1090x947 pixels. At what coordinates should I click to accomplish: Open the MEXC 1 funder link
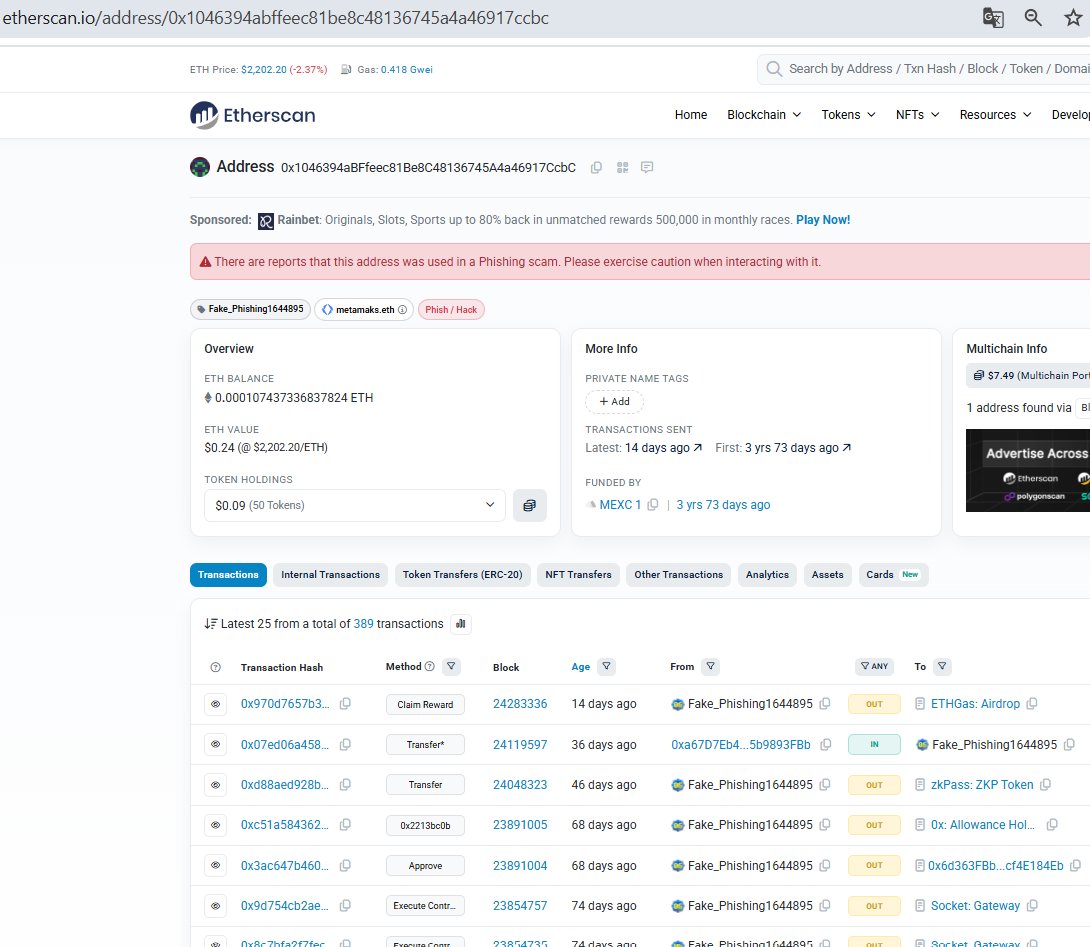tap(620, 505)
